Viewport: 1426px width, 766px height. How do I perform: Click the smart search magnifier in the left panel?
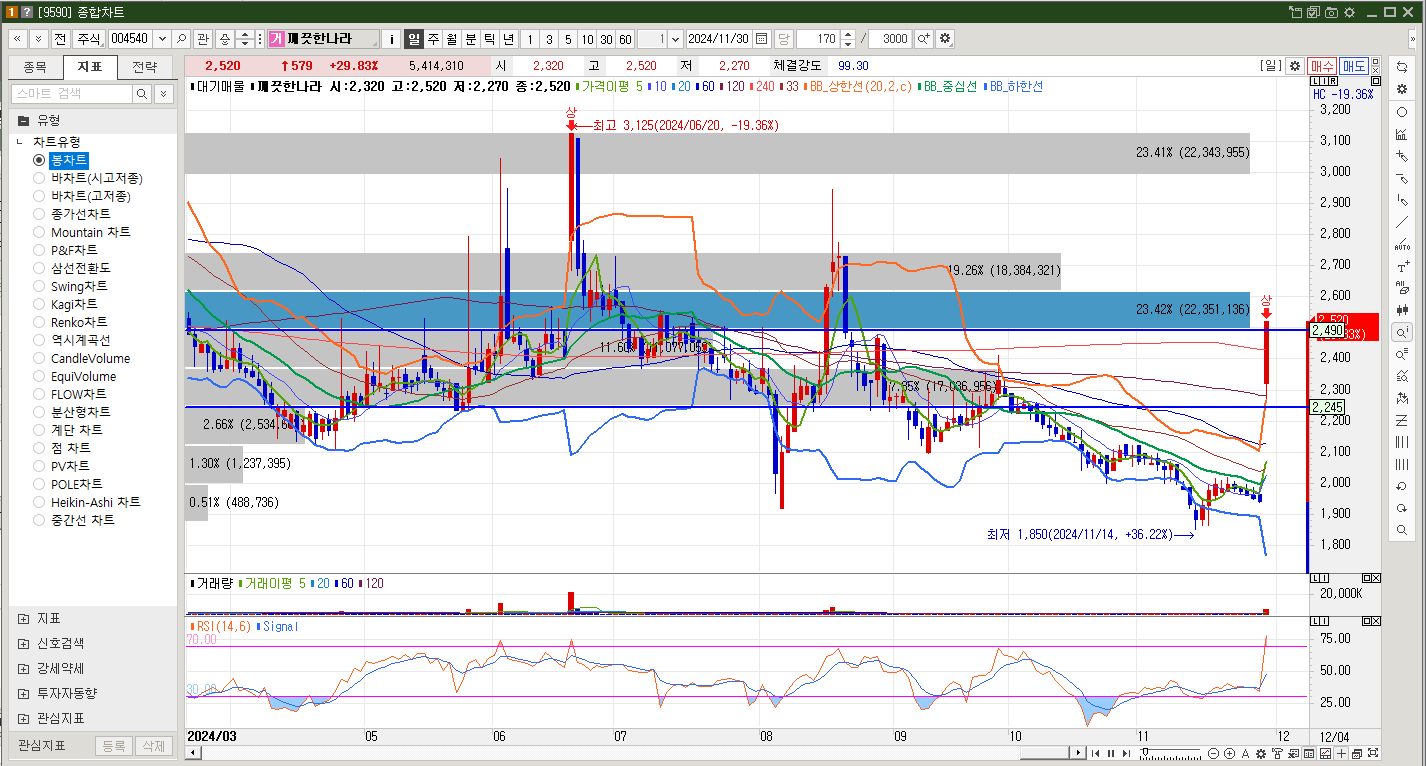pyautogui.click(x=142, y=94)
